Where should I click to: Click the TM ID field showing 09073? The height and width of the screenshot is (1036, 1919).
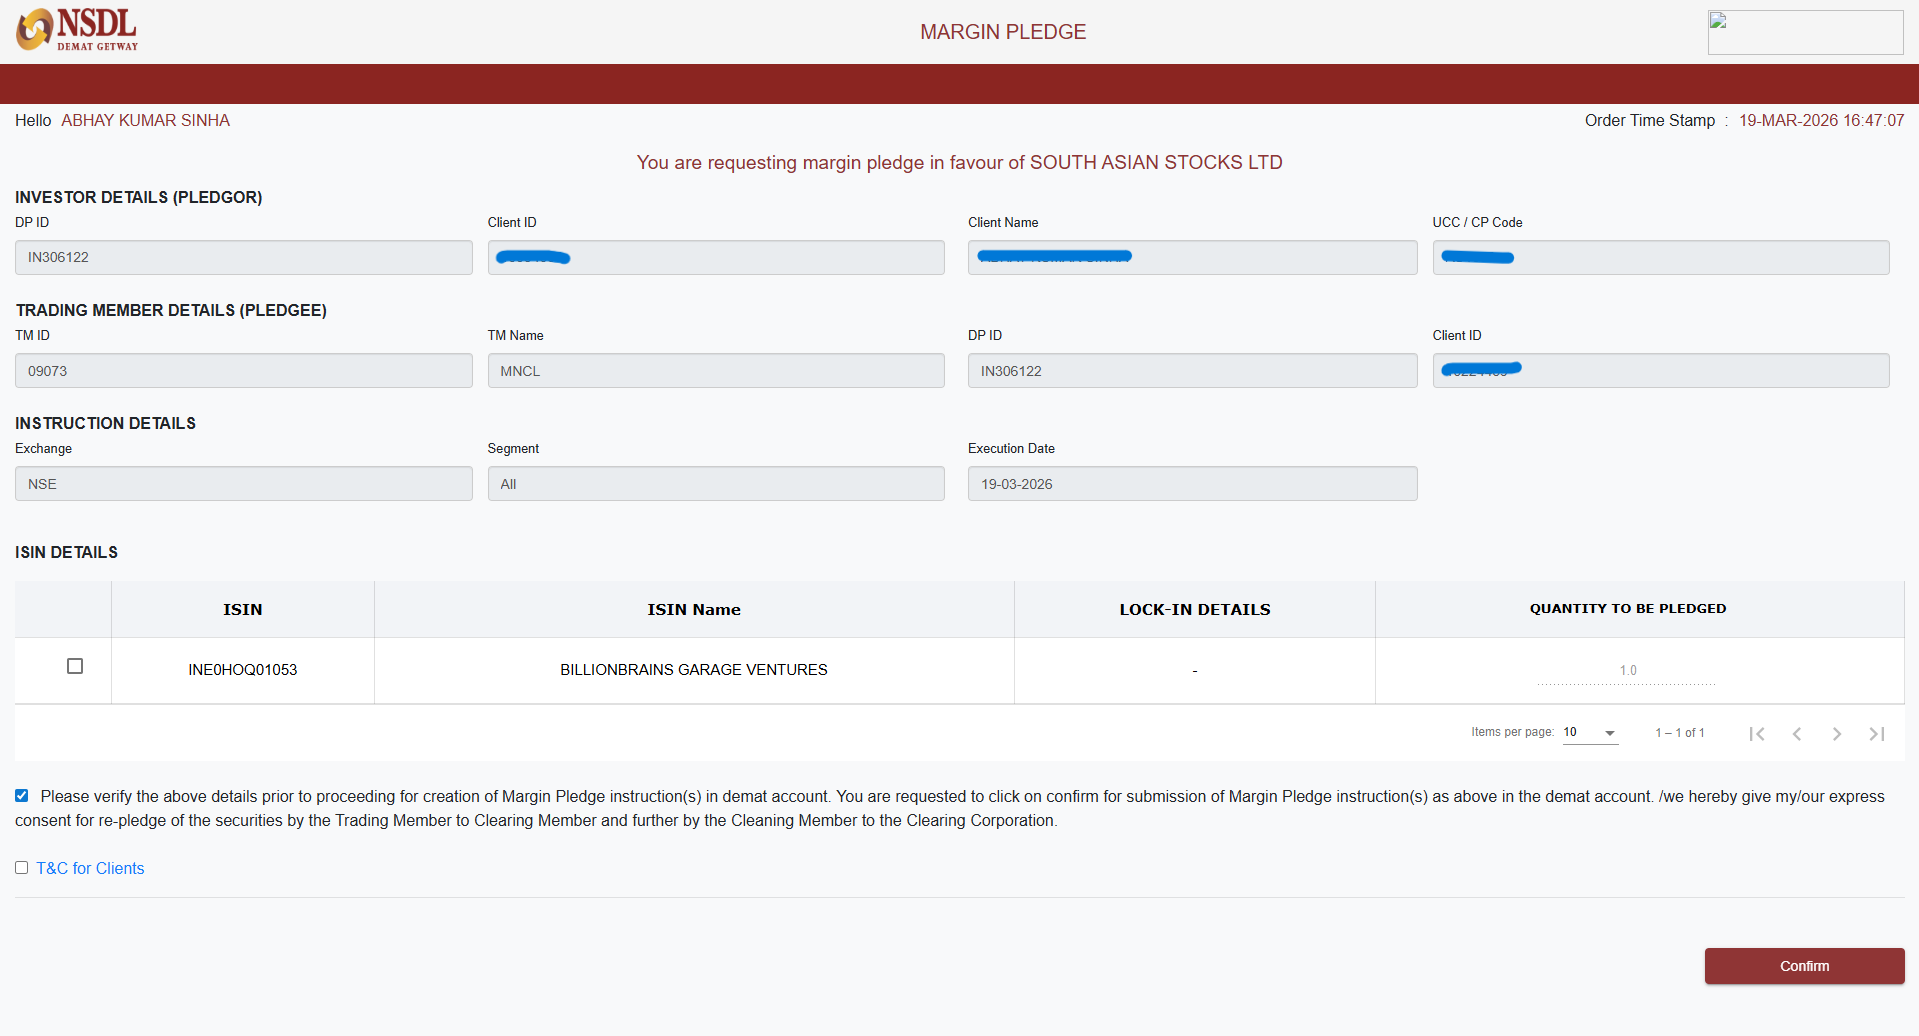click(x=243, y=371)
